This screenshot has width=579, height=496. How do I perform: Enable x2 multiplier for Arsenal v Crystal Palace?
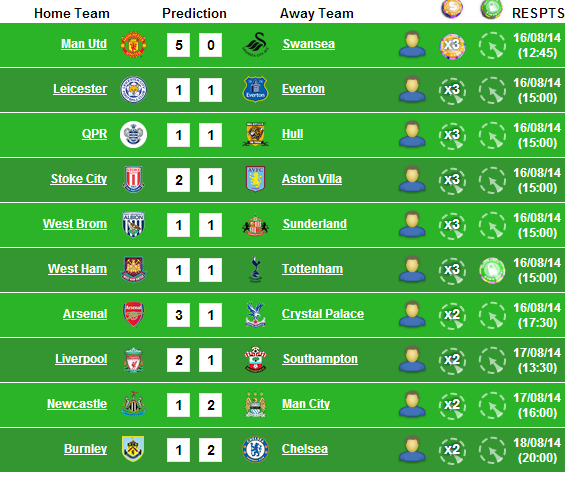click(x=452, y=316)
